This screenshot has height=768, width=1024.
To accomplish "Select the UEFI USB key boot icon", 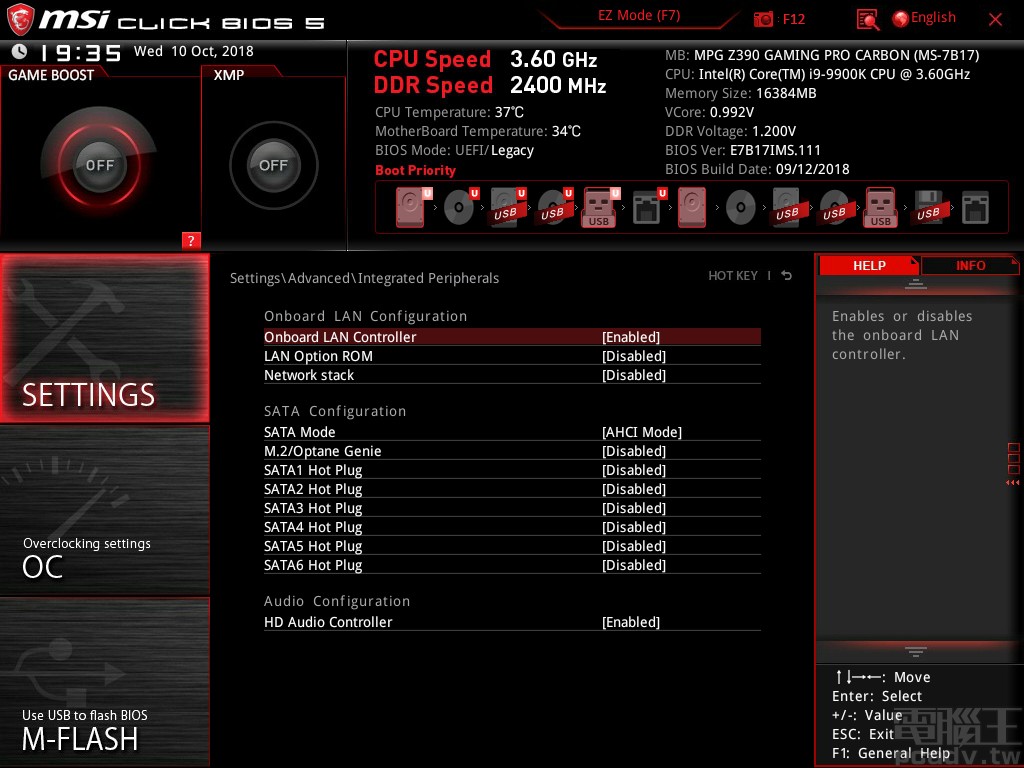I will coord(600,207).
